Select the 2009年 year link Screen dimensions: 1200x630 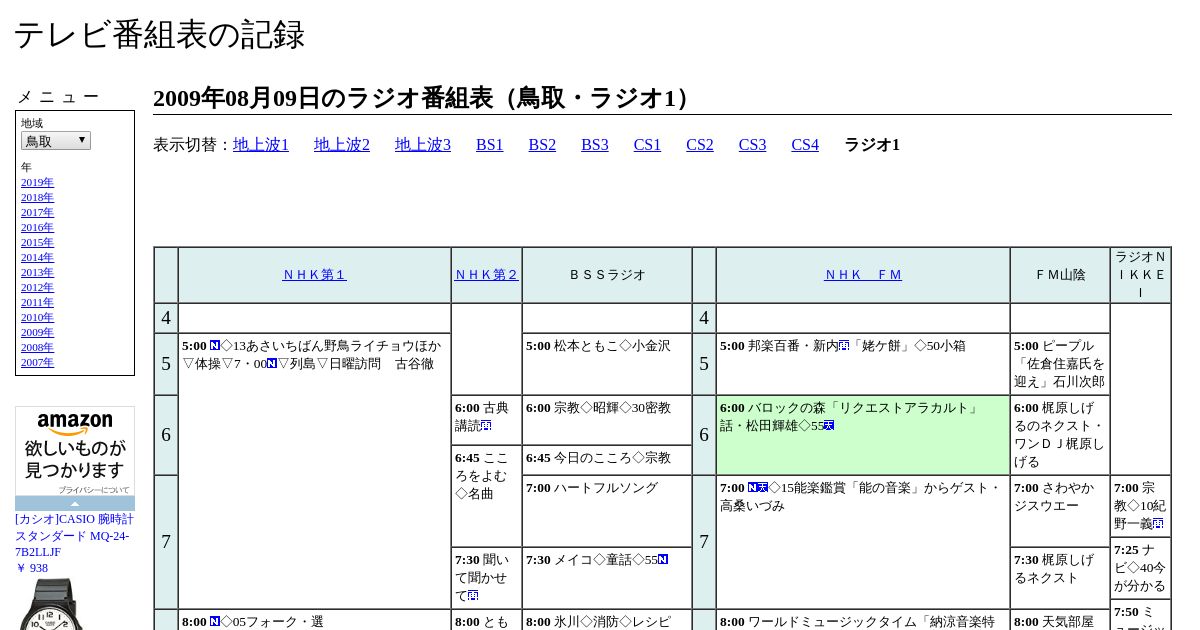pyautogui.click(x=37, y=332)
